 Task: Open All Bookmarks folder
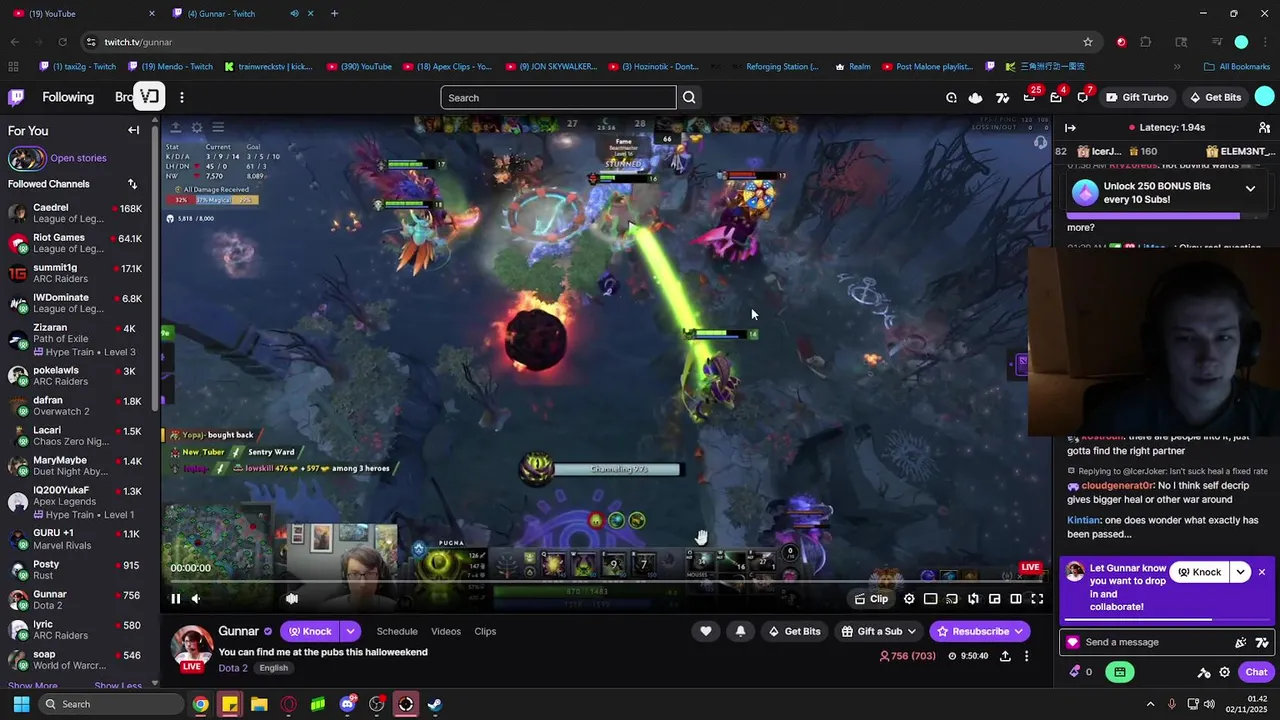tap(1237, 67)
